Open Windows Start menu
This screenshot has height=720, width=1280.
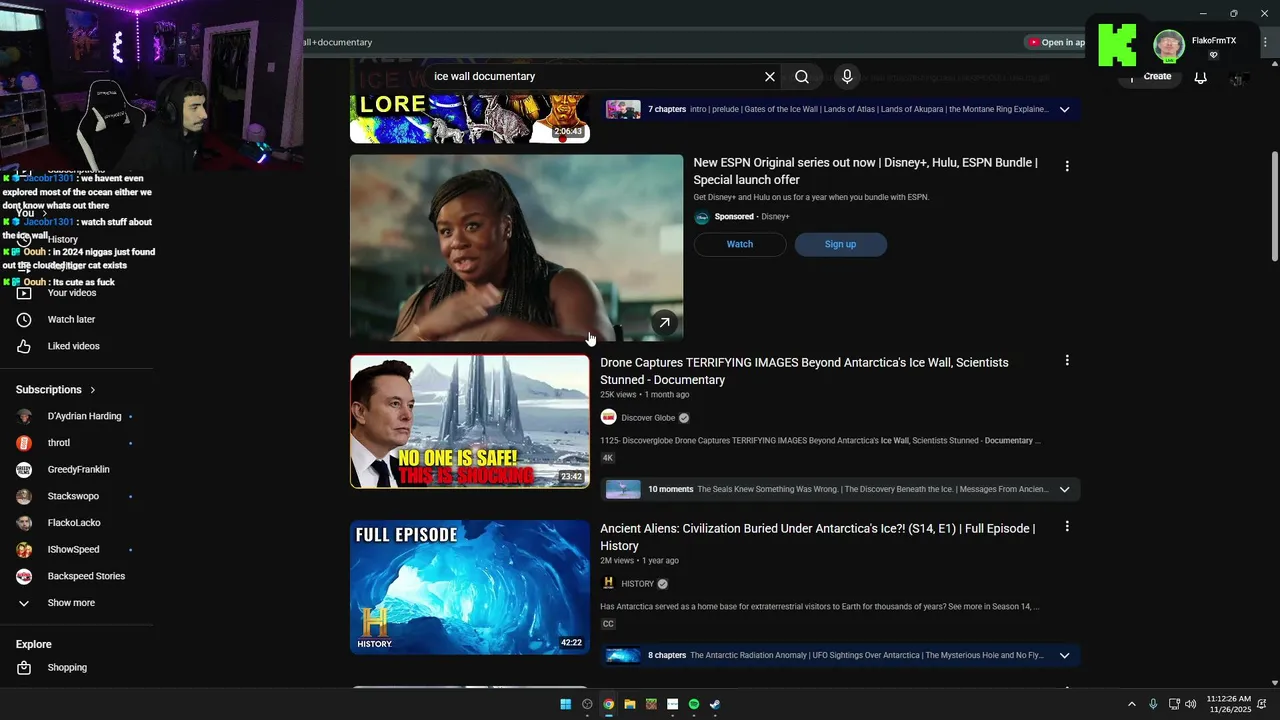coord(566,704)
